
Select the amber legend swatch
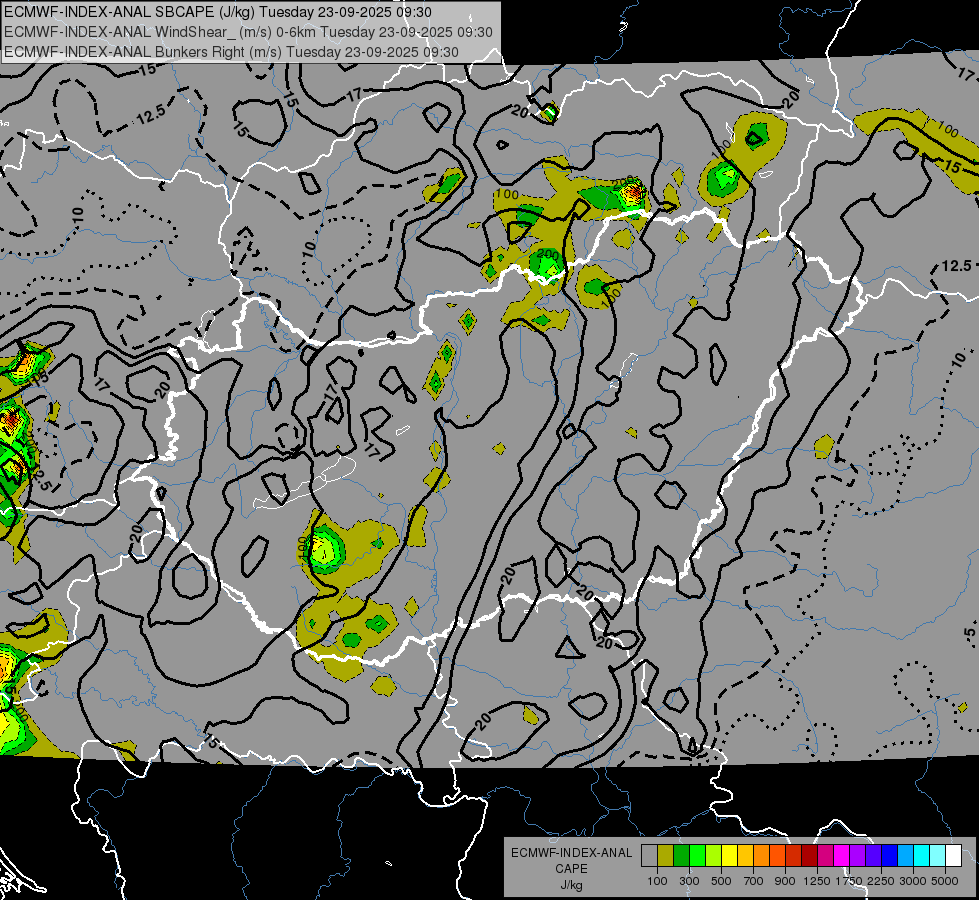pyautogui.click(x=745, y=856)
